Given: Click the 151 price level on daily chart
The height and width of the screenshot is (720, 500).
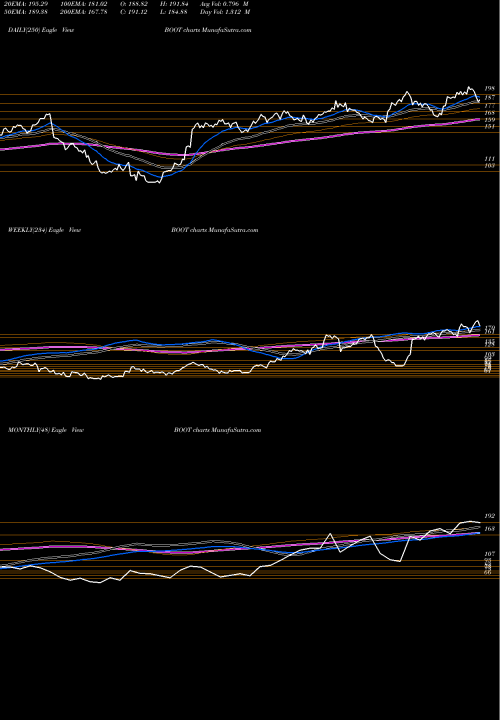Looking at the screenshot, I should (489, 126).
